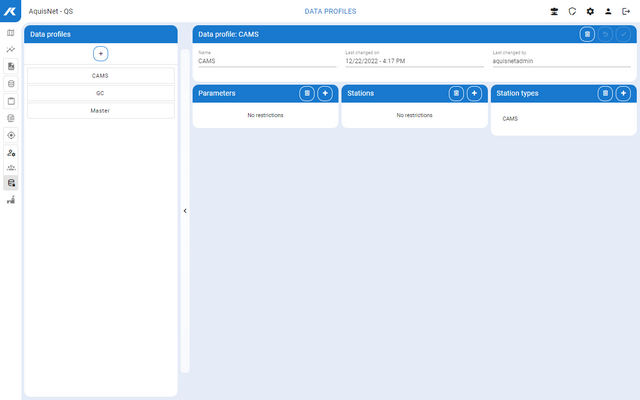Add a station type
Viewport: 640px width, 400px height.
point(623,93)
